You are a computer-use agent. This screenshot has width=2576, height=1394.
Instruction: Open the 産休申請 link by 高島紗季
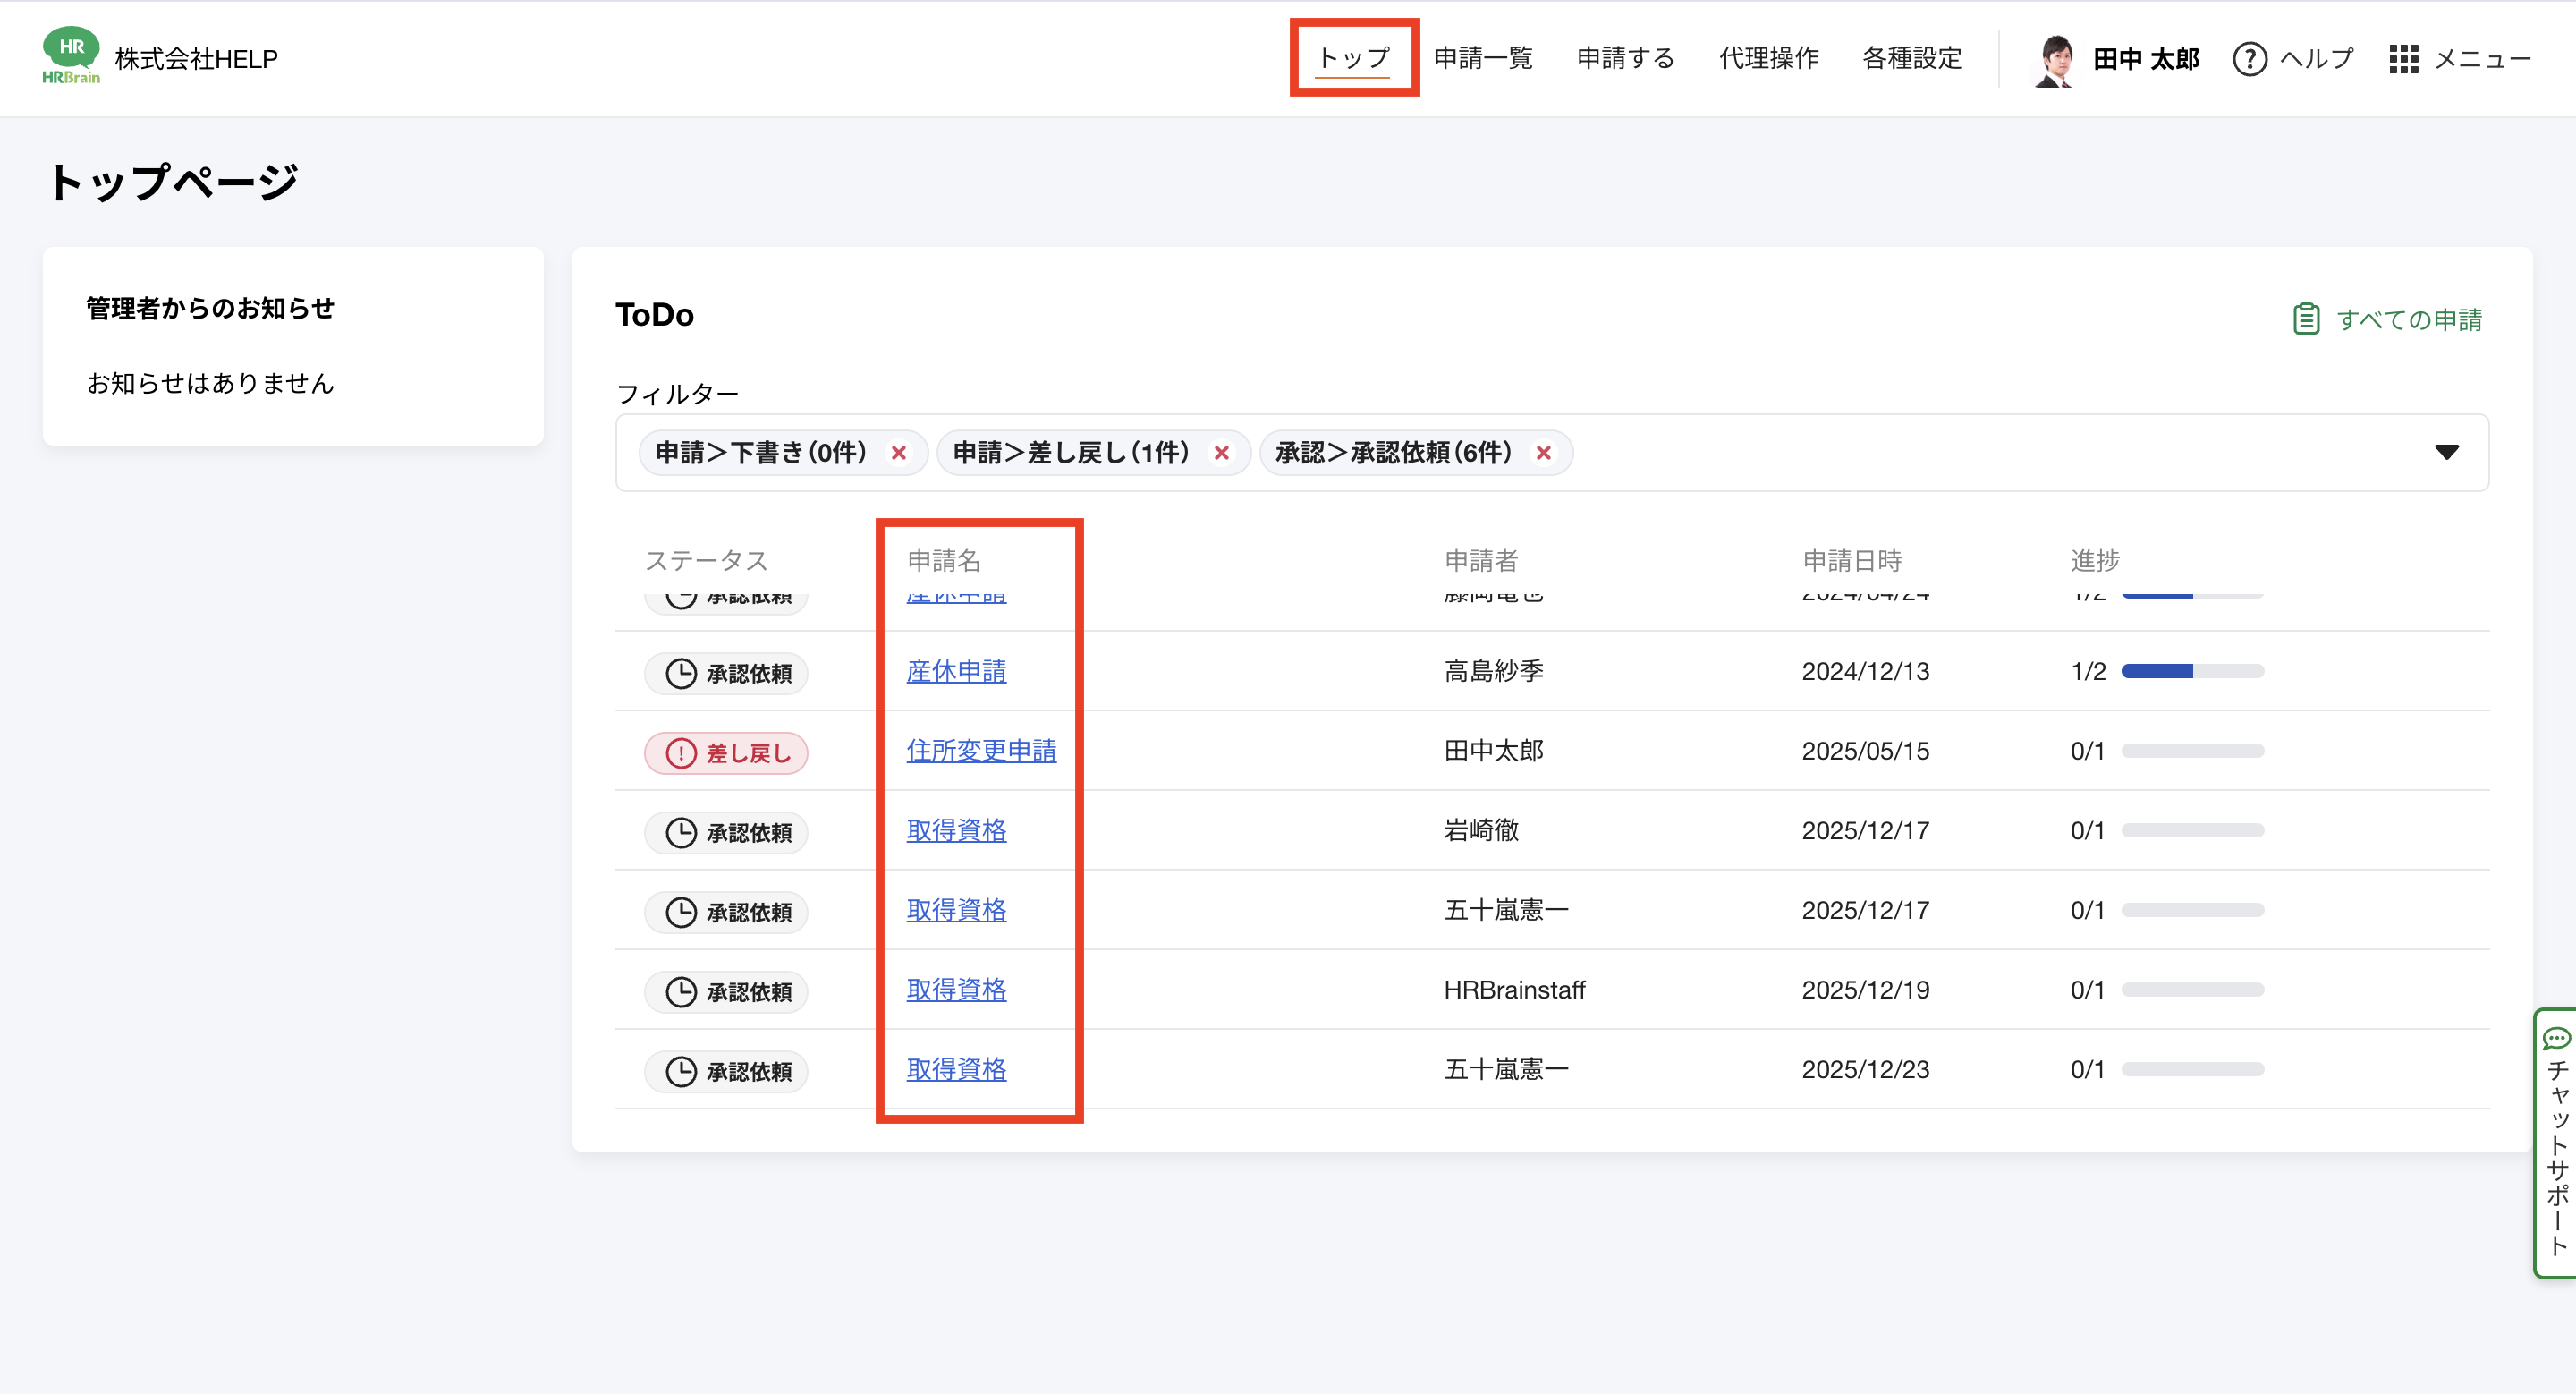(x=956, y=671)
